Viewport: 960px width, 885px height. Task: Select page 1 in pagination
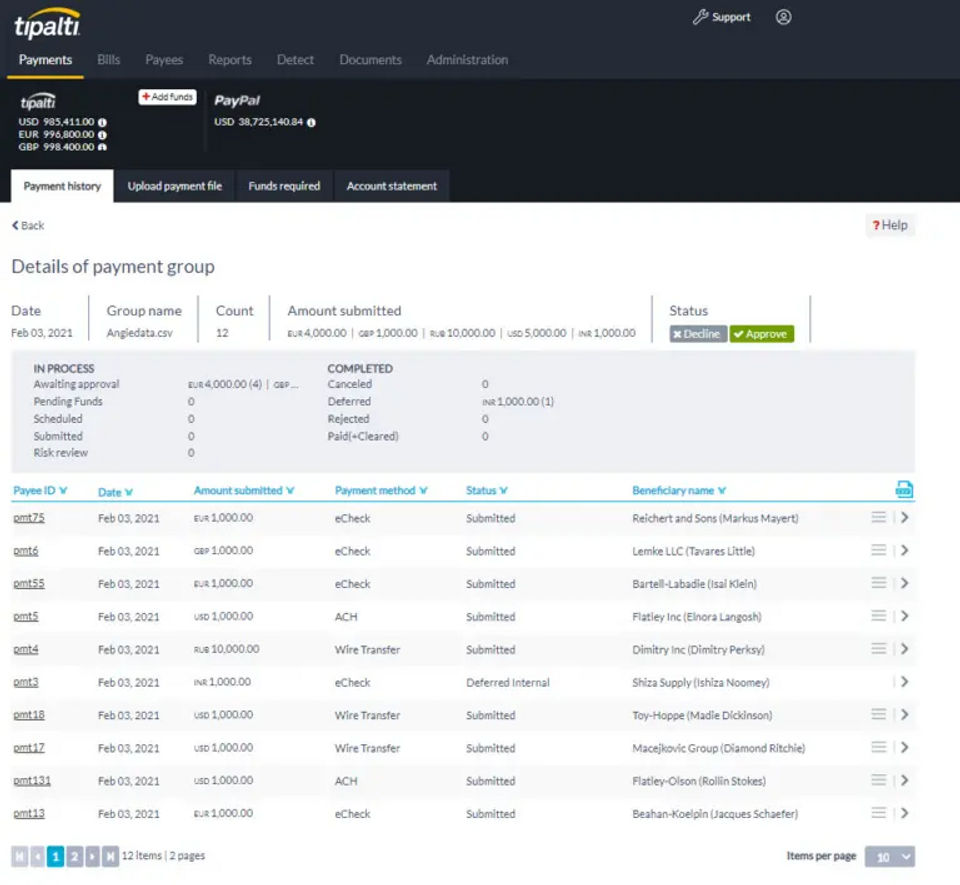[55, 856]
